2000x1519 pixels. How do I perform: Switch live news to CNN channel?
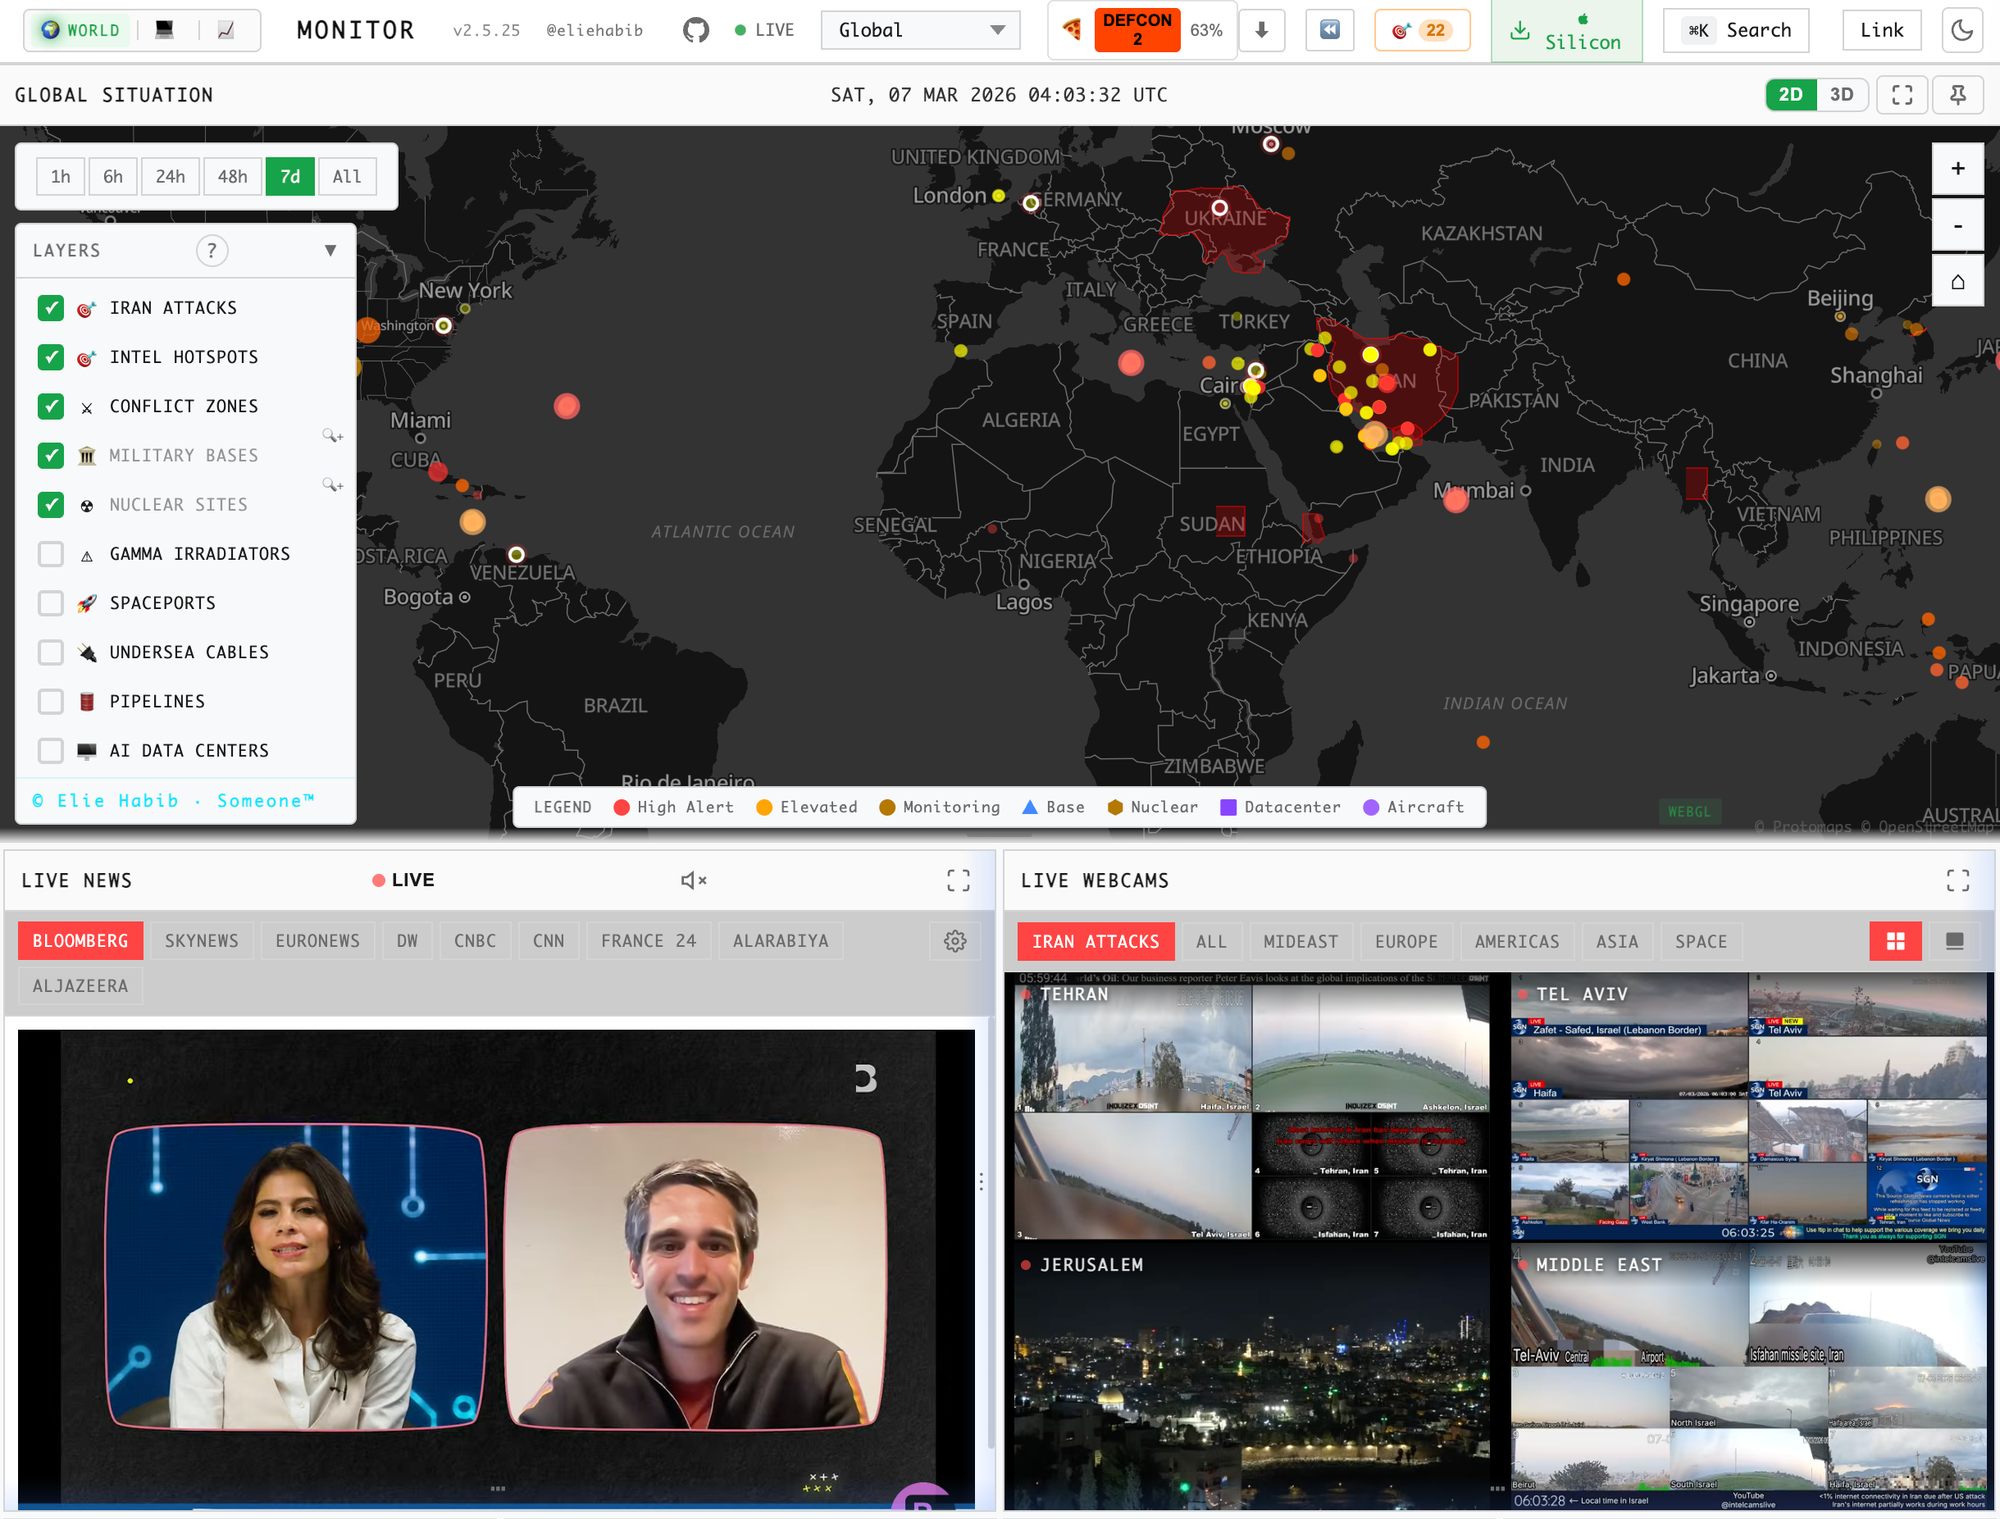(548, 941)
